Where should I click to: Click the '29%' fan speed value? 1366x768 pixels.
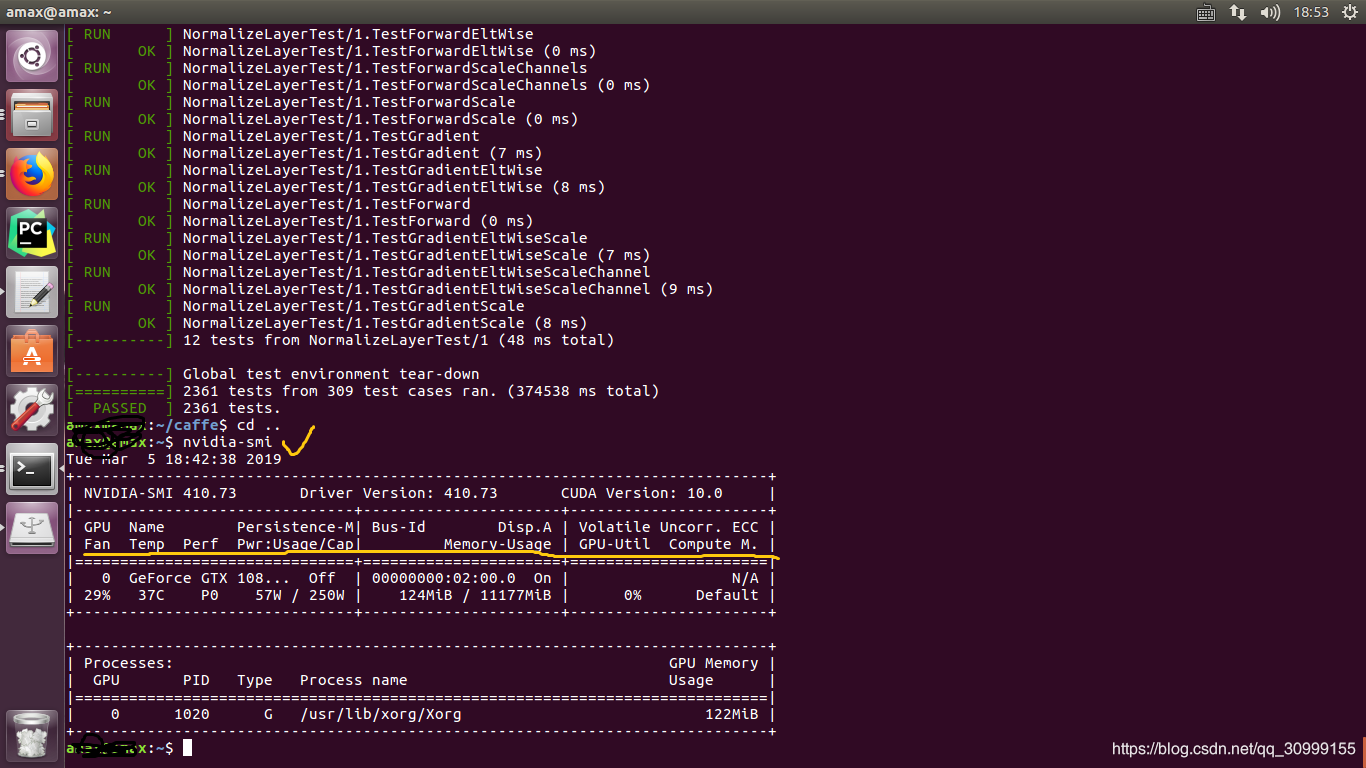(x=97, y=595)
